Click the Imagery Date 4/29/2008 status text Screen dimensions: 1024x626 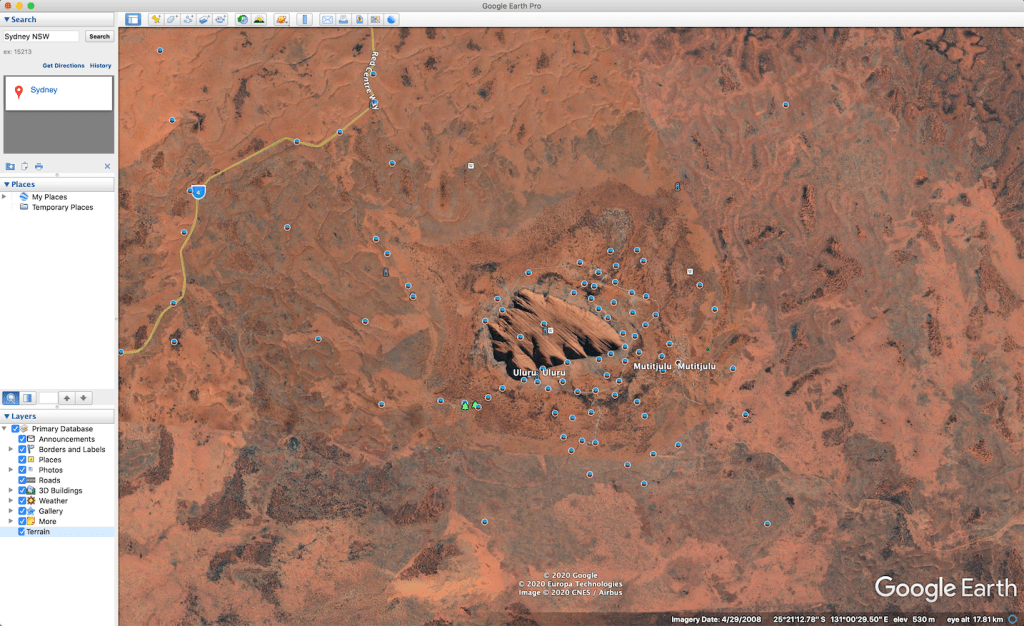click(716, 619)
